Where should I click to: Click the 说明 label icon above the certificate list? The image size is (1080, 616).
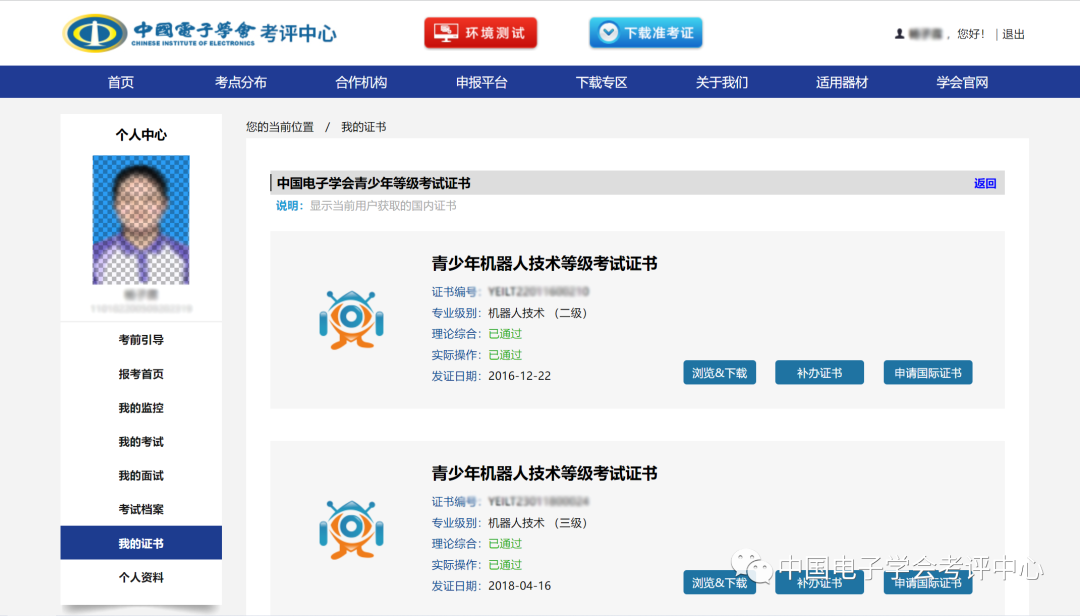click(x=286, y=205)
